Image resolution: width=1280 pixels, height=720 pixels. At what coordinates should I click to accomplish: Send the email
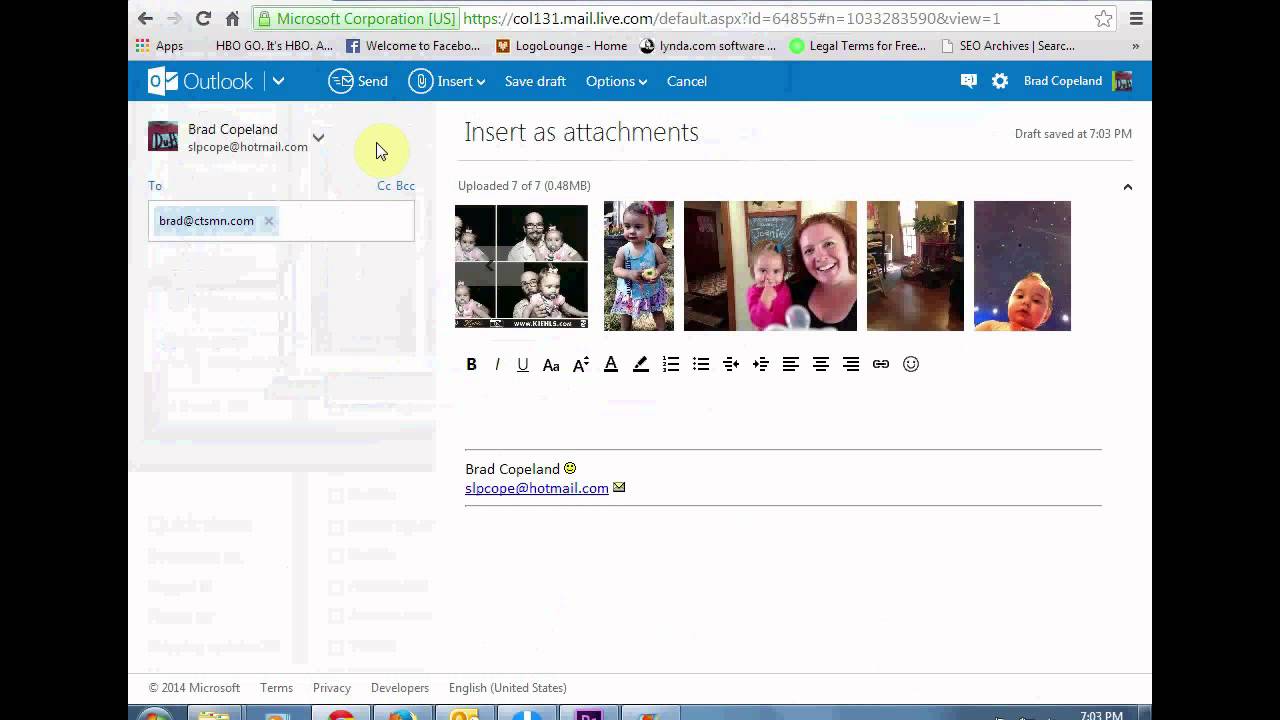[359, 81]
